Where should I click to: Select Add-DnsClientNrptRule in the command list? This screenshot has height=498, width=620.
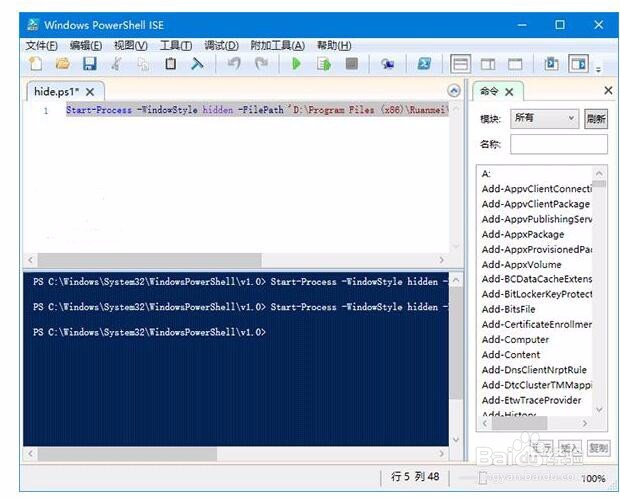click(x=534, y=370)
